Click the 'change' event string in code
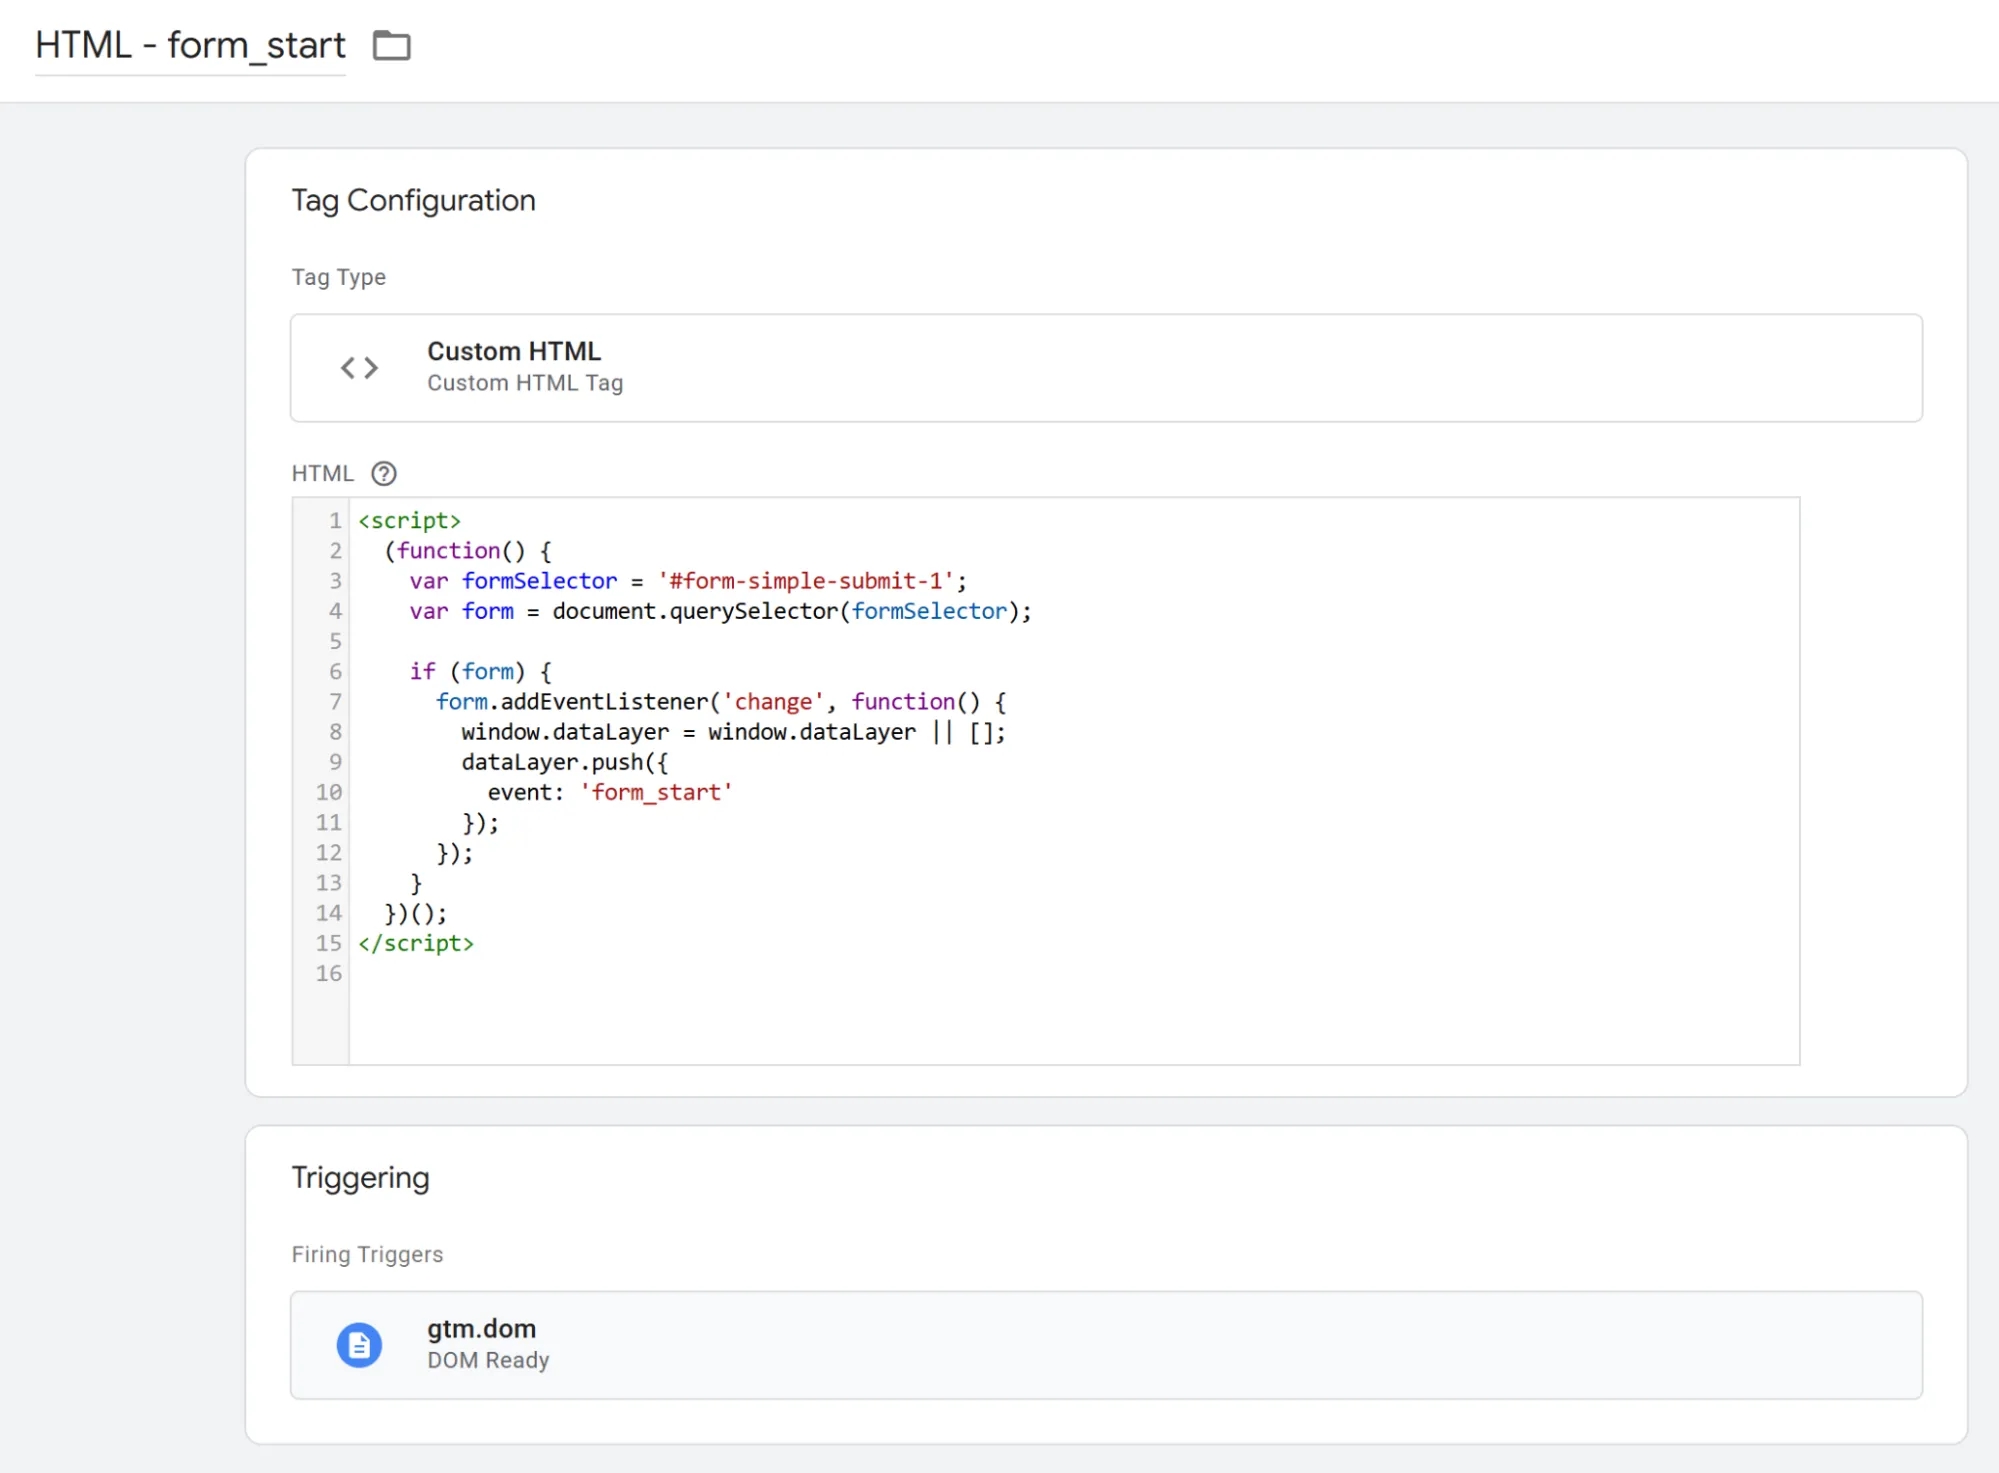Viewport: 1999px width, 1473px height. tap(773, 702)
